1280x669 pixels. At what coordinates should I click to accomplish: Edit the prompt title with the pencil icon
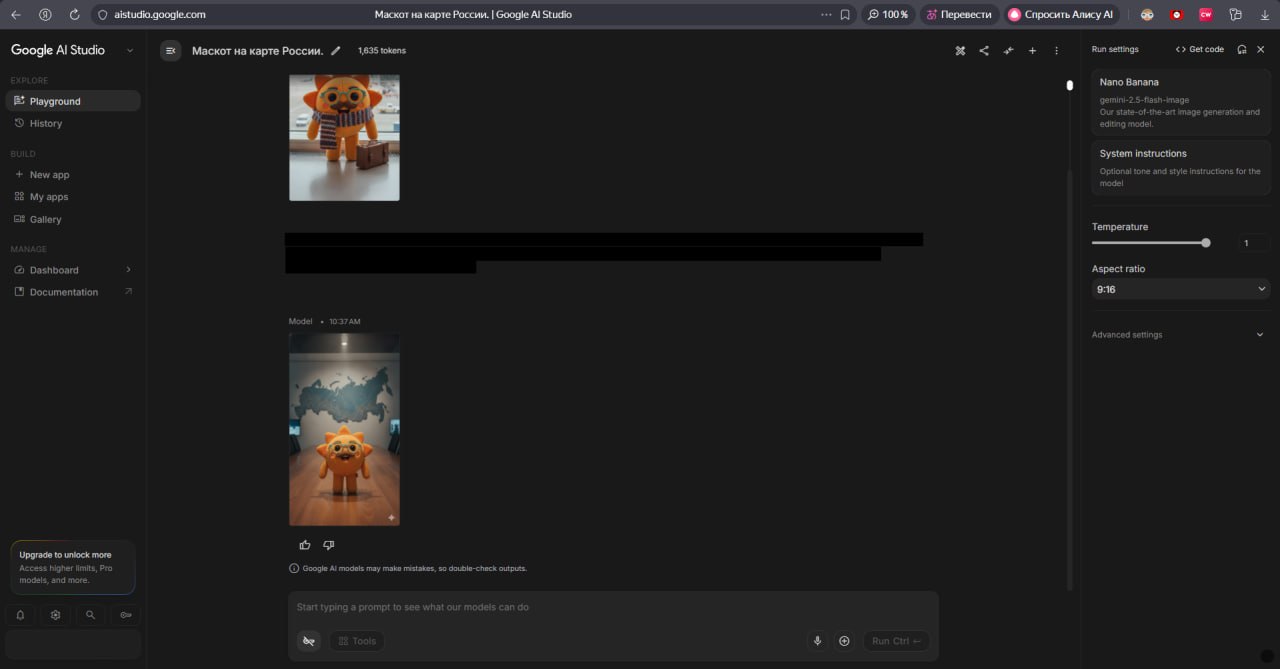tap(336, 50)
